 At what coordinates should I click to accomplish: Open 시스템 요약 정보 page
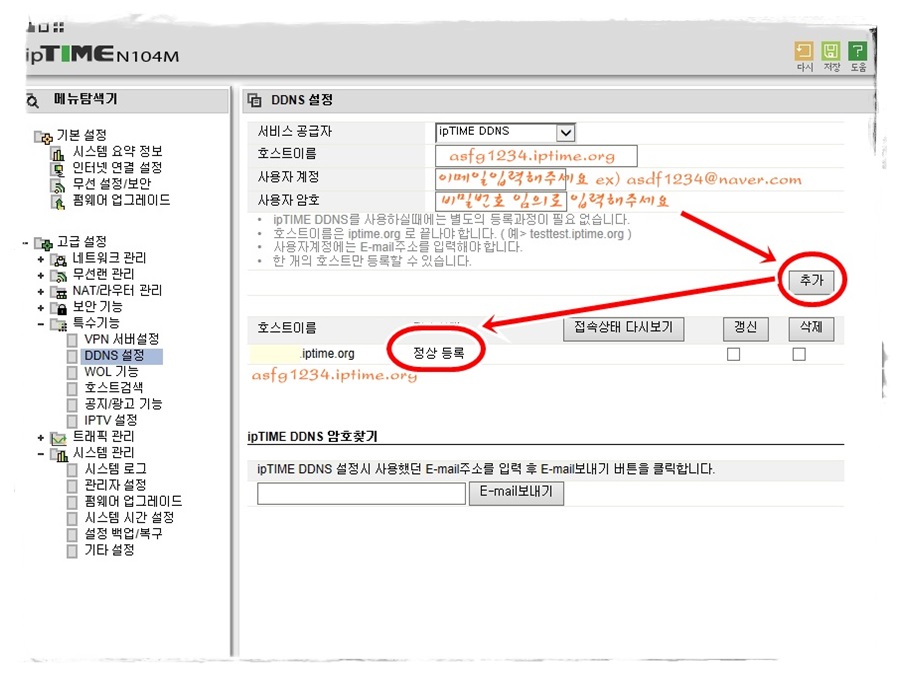pos(117,152)
